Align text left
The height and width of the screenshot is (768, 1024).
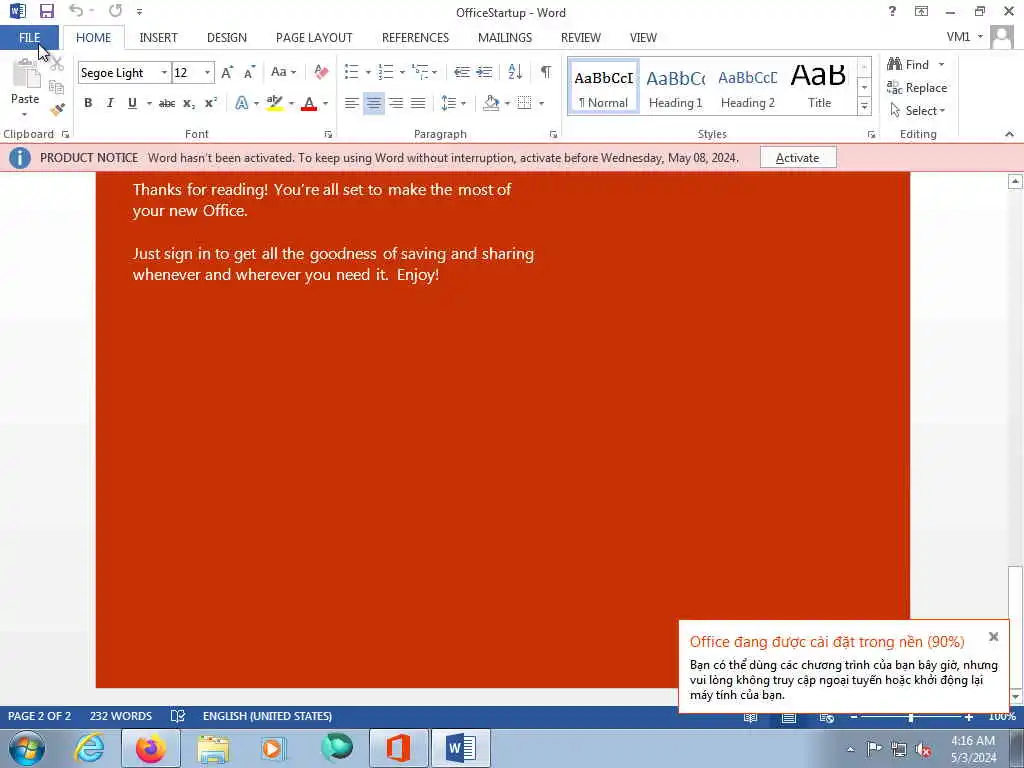351,103
